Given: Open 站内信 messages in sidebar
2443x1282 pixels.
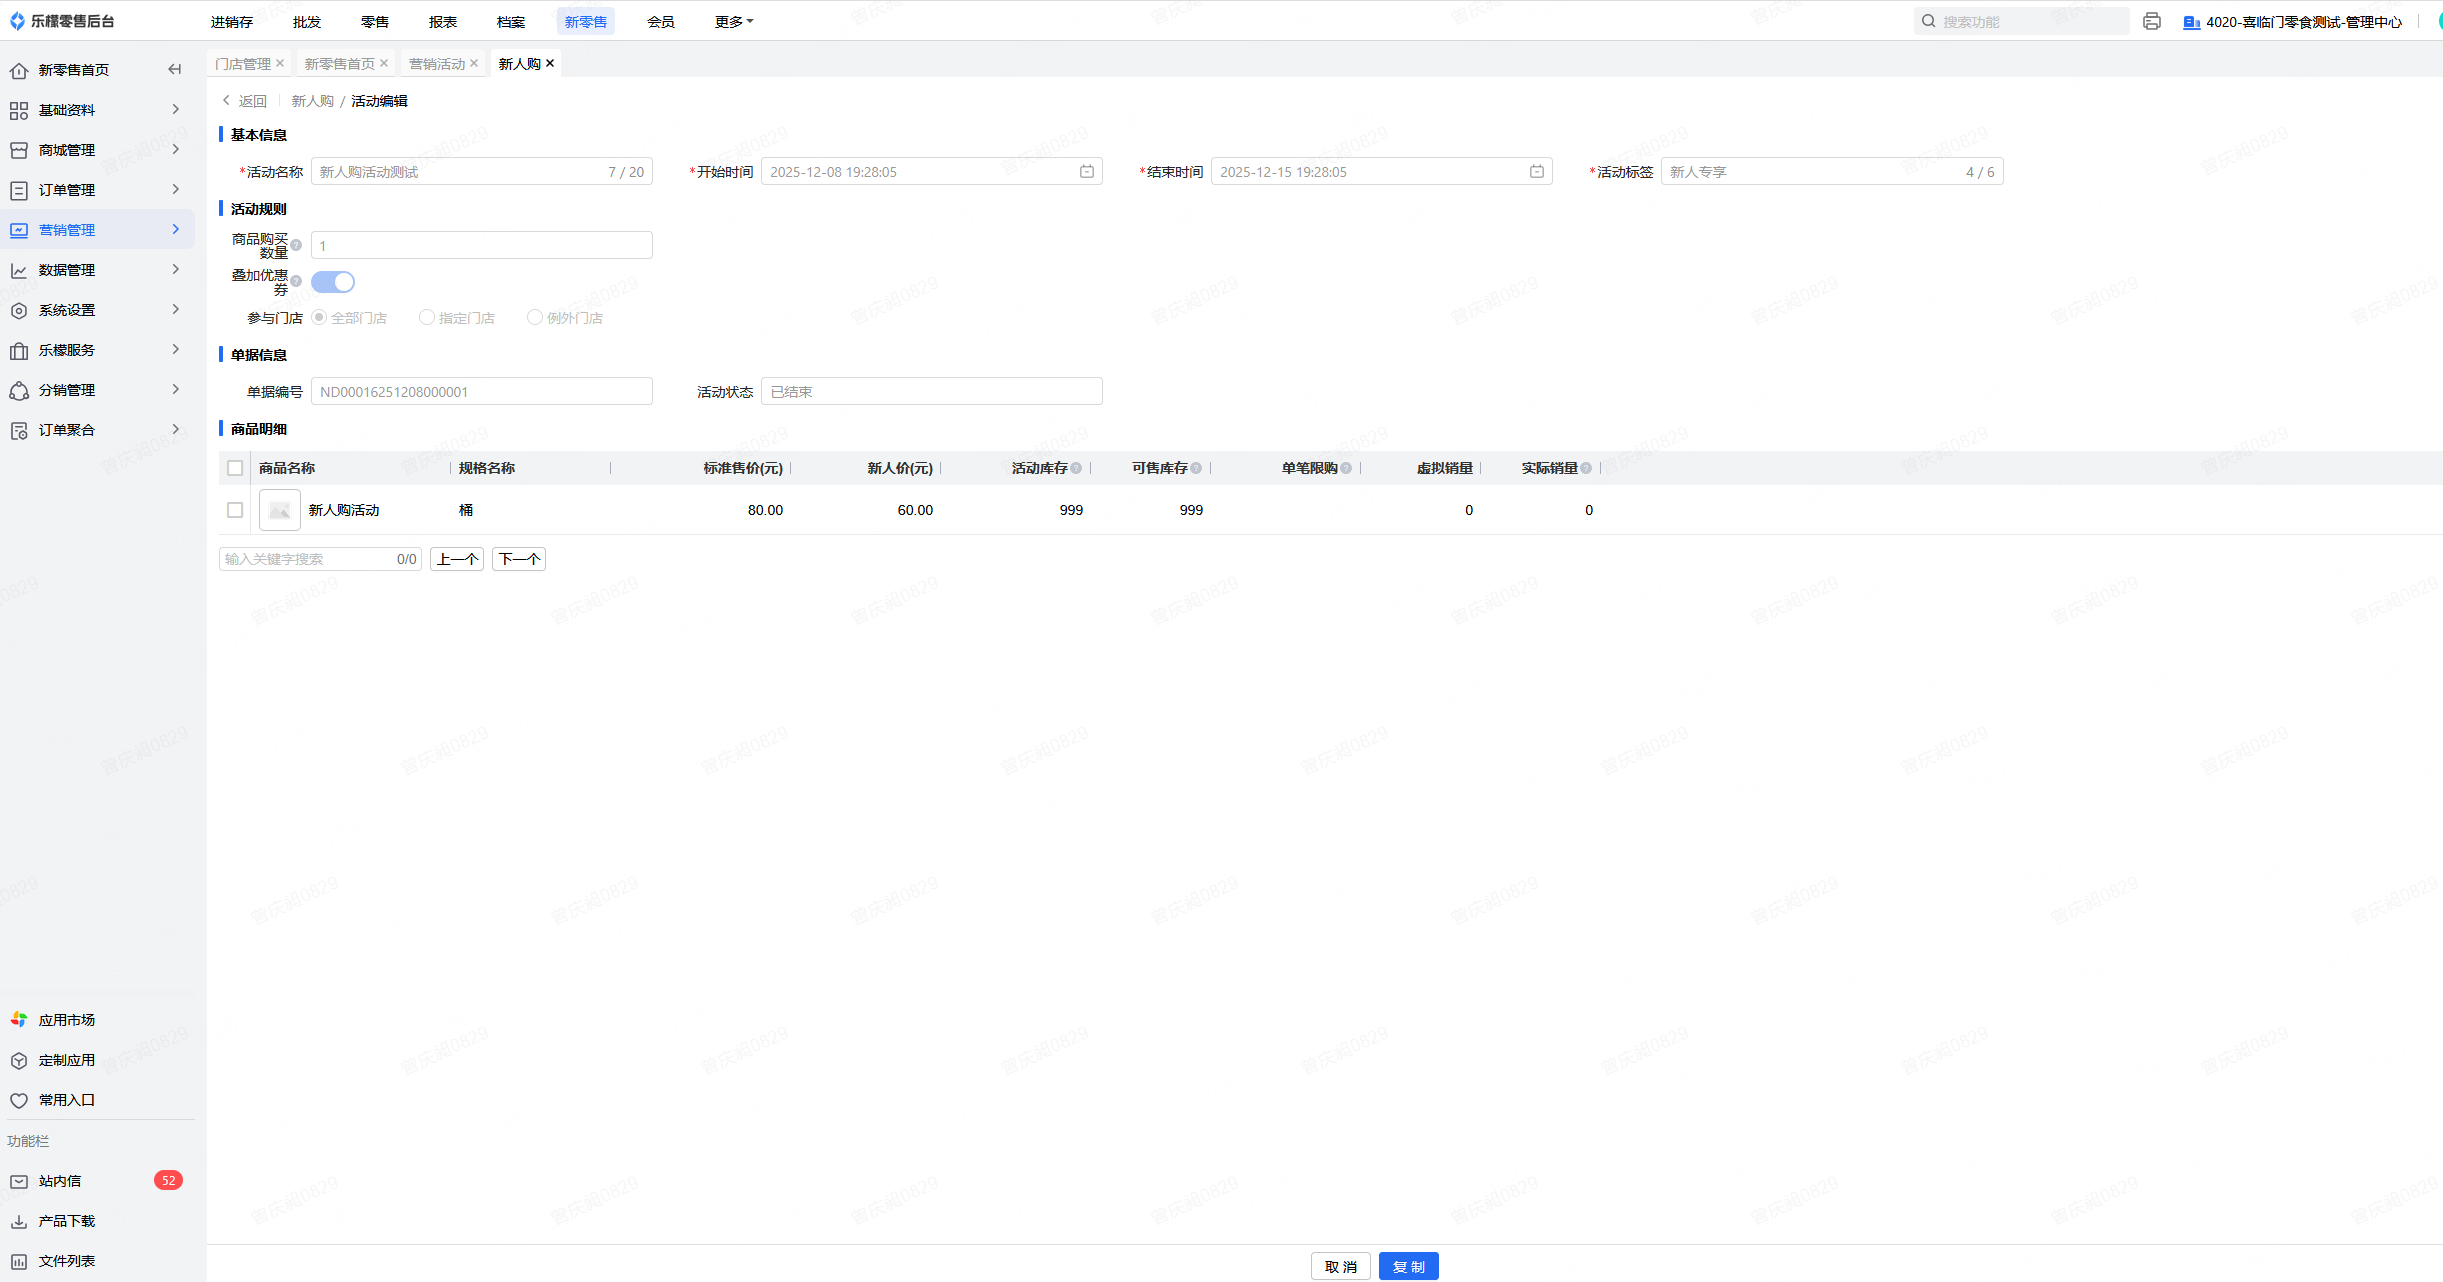Looking at the screenshot, I should point(60,1181).
